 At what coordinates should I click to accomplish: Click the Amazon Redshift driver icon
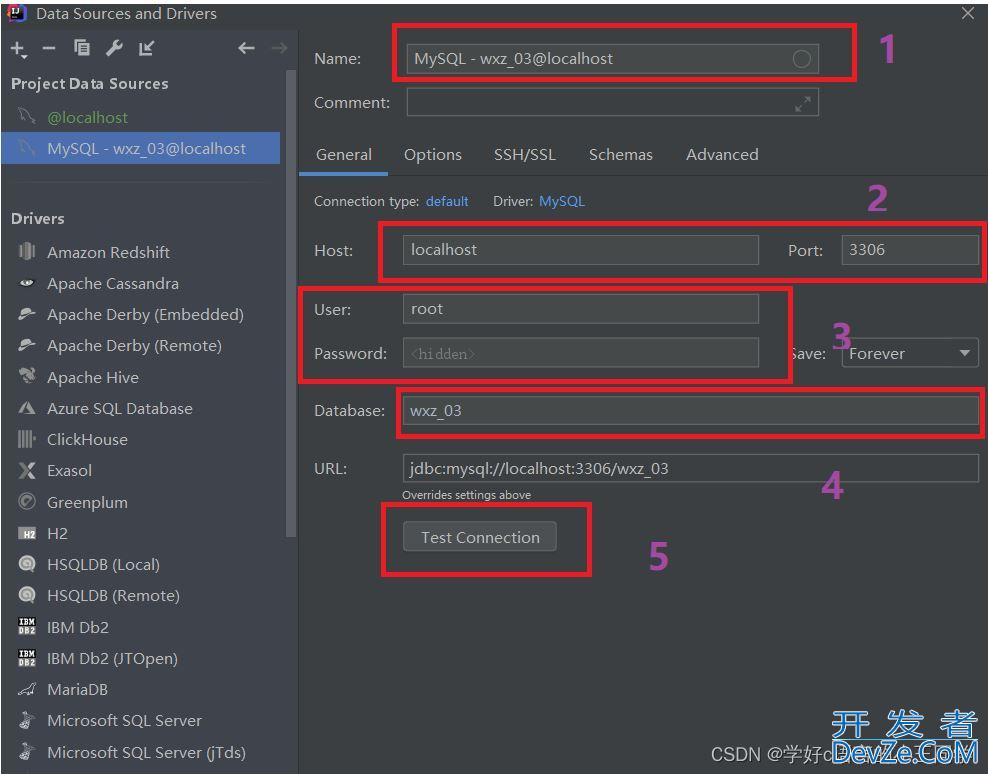pyautogui.click(x=26, y=251)
